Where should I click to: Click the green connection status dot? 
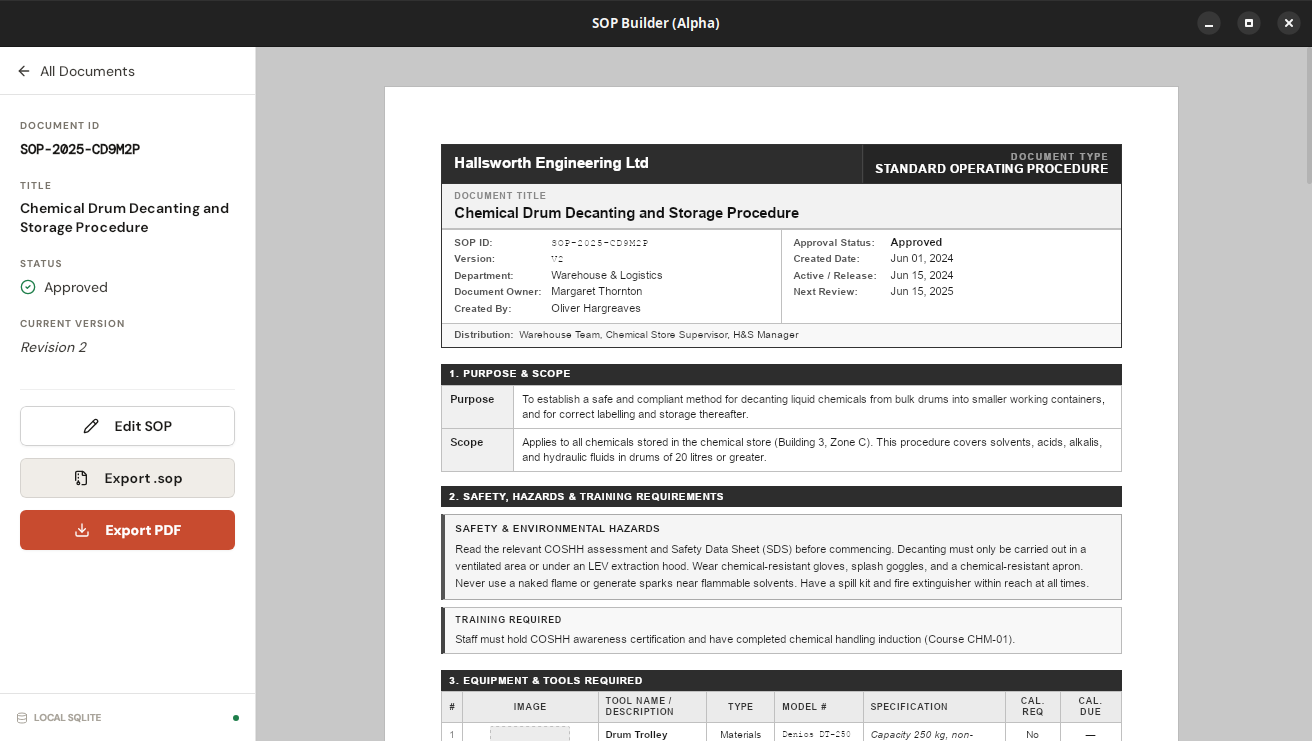[x=236, y=717]
